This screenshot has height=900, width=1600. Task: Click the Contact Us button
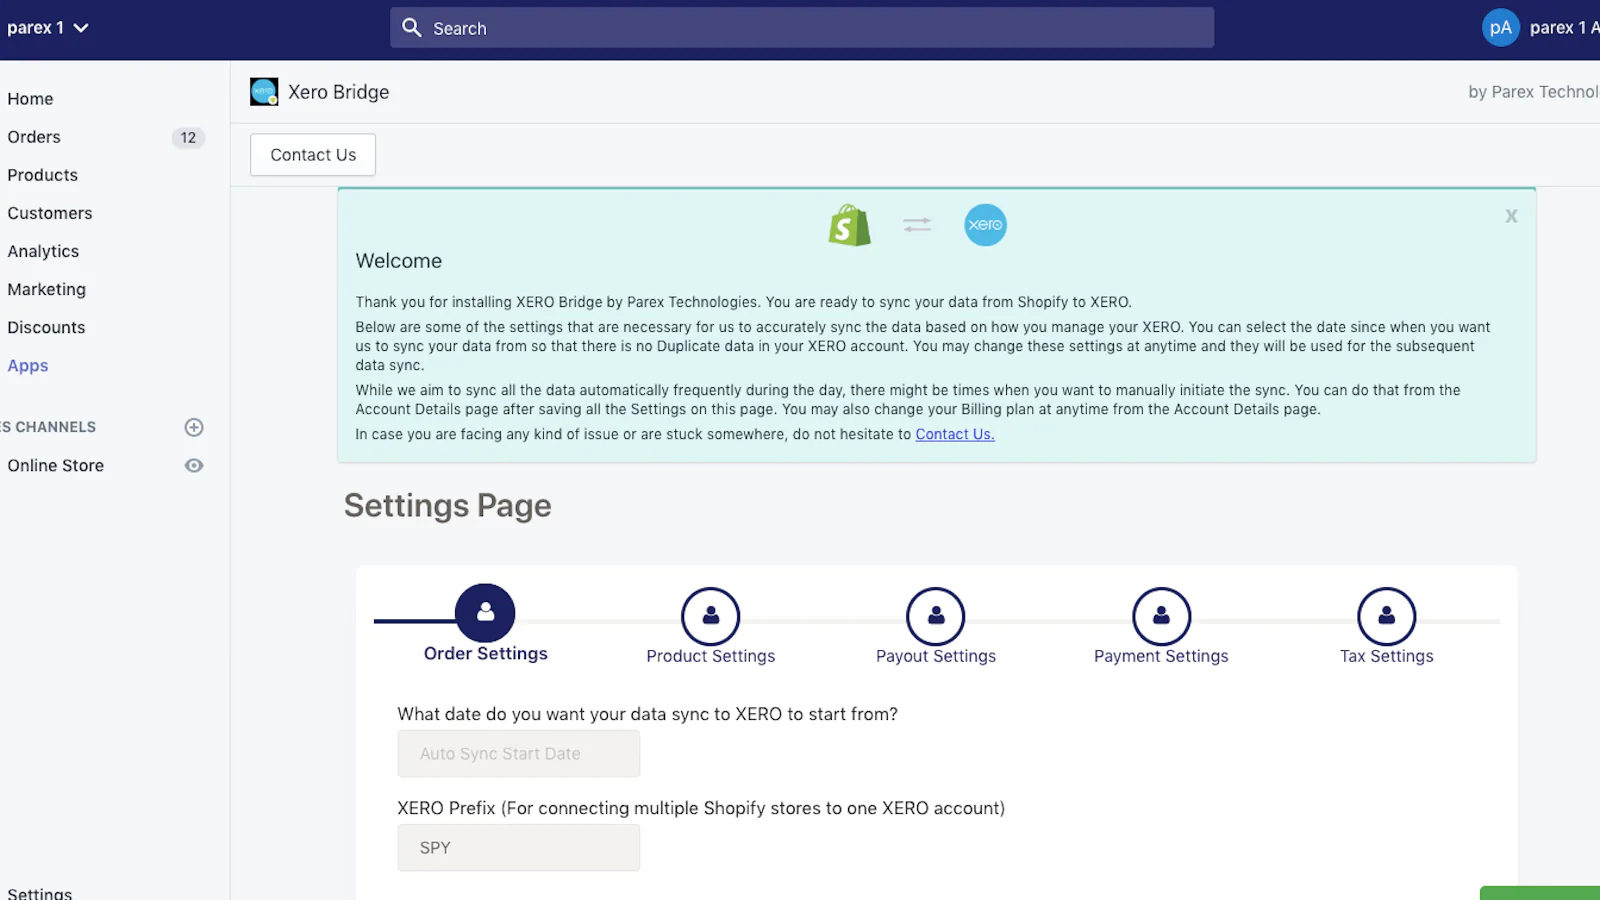click(313, 155)
